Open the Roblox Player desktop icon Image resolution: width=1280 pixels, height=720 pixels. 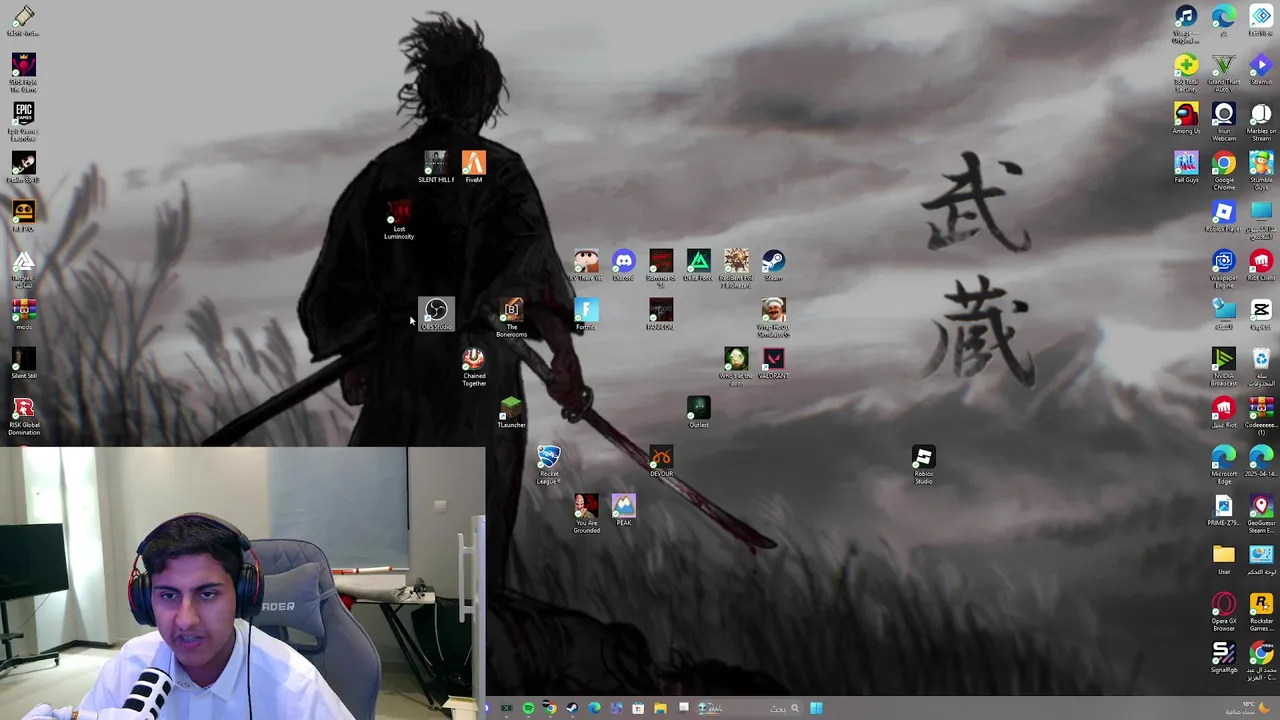(1224, 216)
